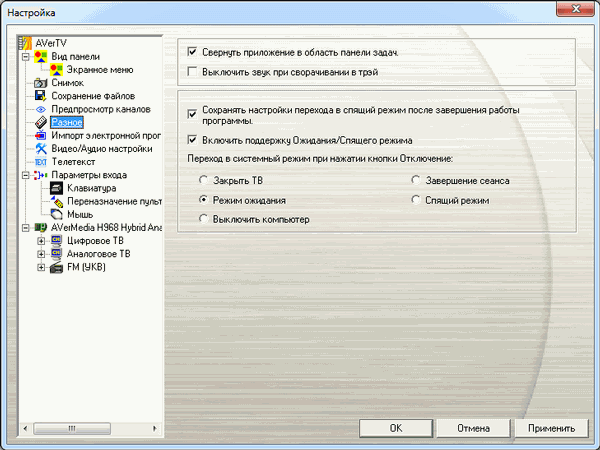Click the Снимок snapshot icon in tree
The width and height of the screenshot is (600, 450).
[x=41, y=83]
